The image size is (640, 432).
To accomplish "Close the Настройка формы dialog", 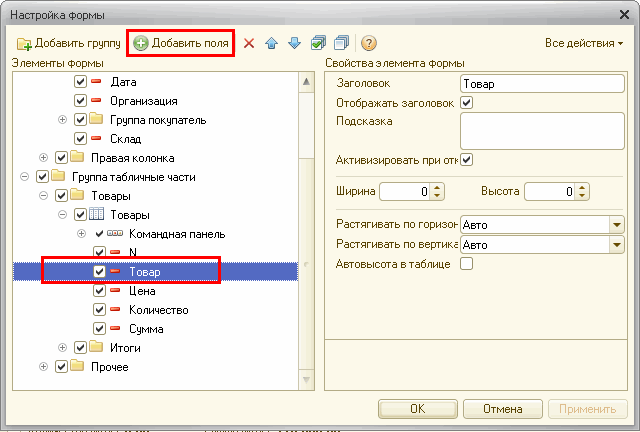I will pyautogui.click(x=624, y=15).
